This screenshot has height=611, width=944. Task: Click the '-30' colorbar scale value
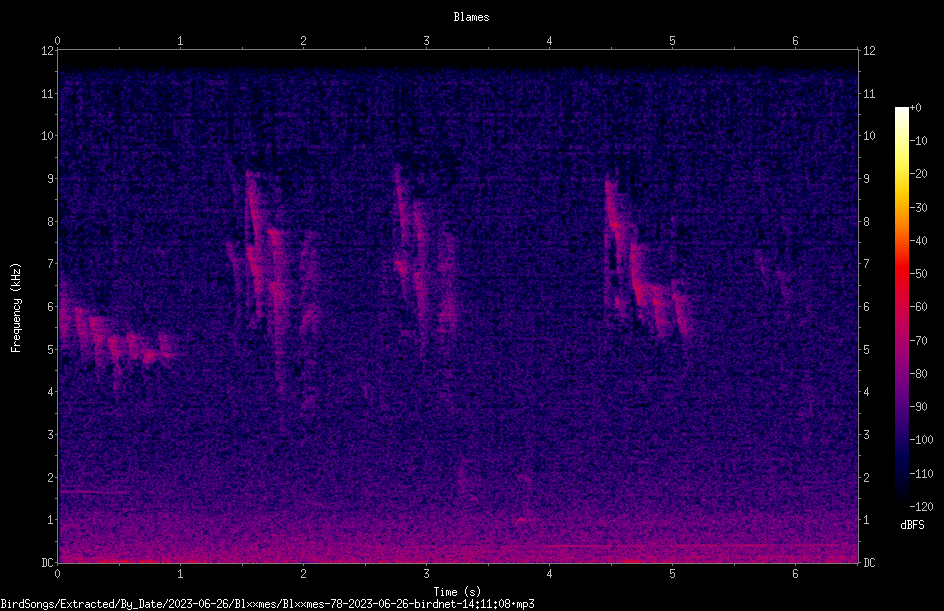tap(918, 208)
